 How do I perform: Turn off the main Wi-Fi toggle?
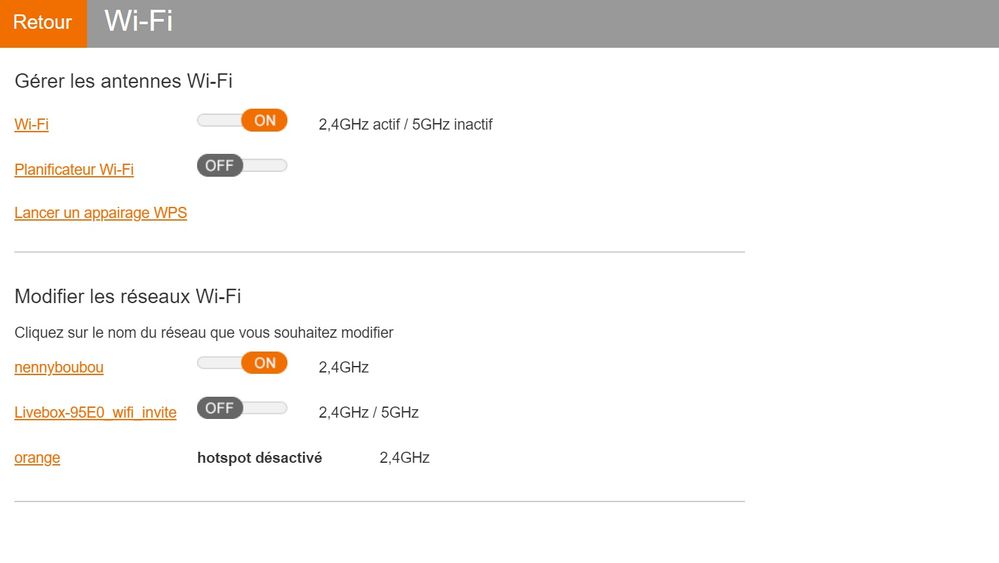[x=242, y=121]
